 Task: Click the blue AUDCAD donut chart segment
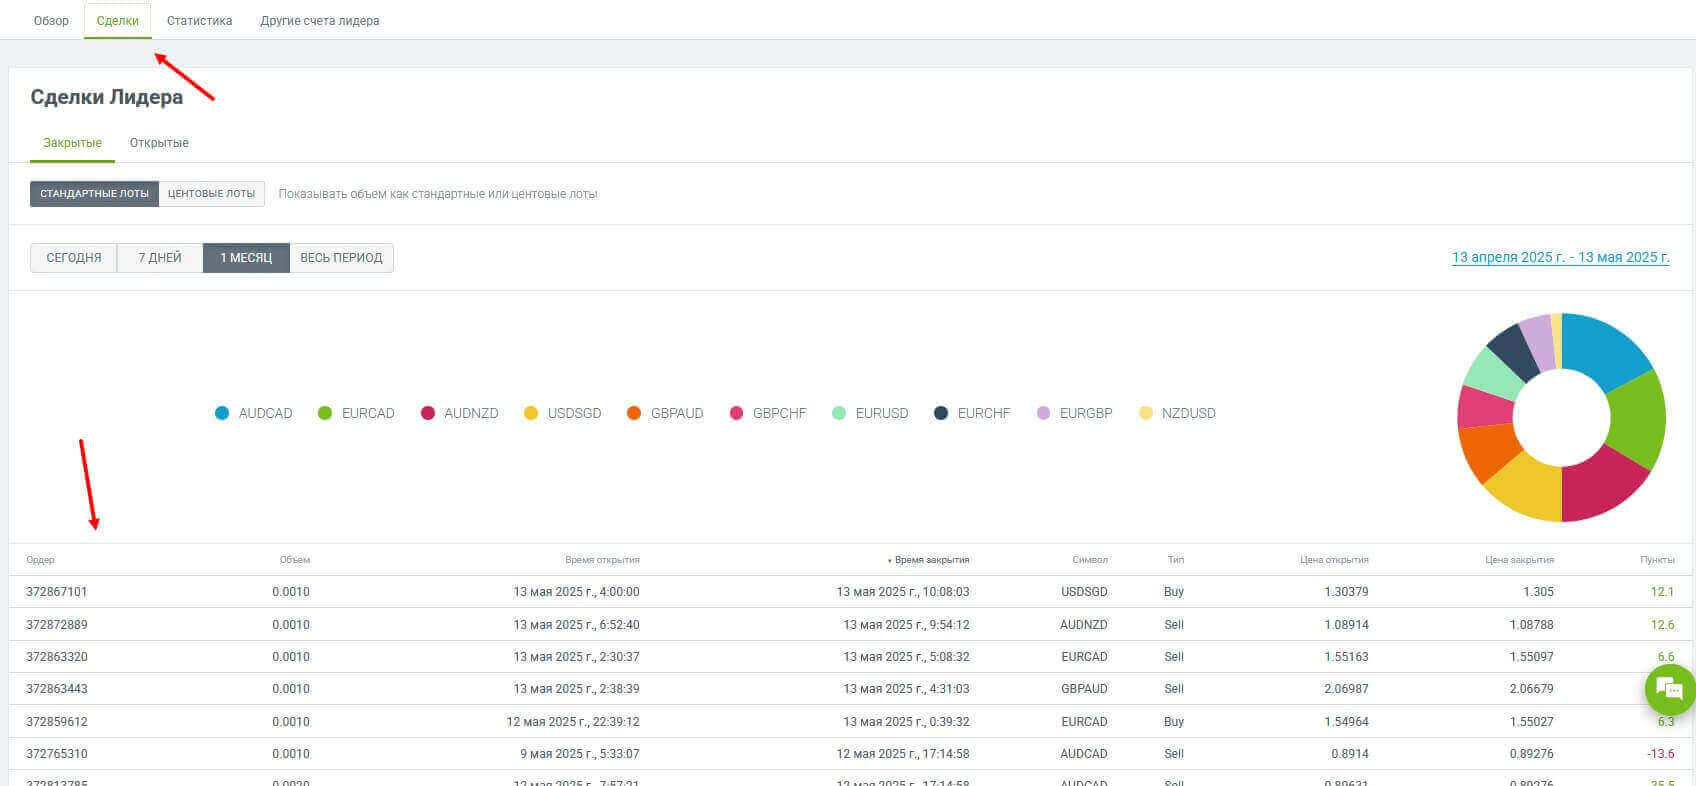1612,348
